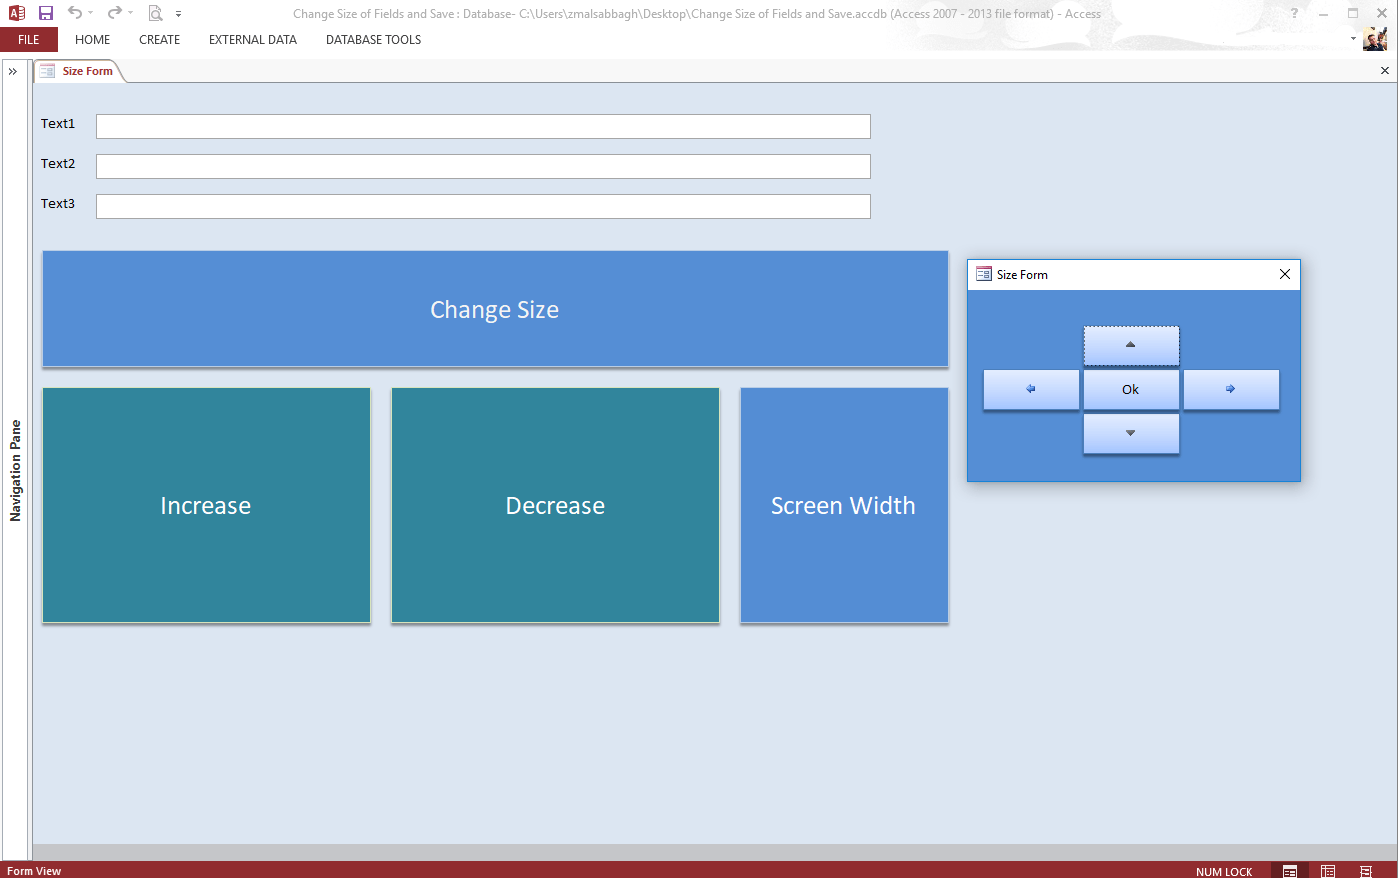
Task: Click inside the Text2 input field
Action: point(482,166)
